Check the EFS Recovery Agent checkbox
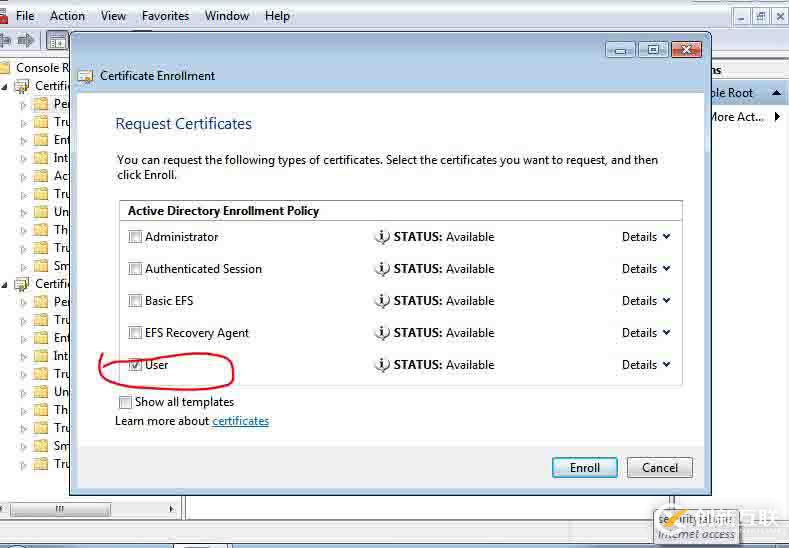 click(135, 333)
